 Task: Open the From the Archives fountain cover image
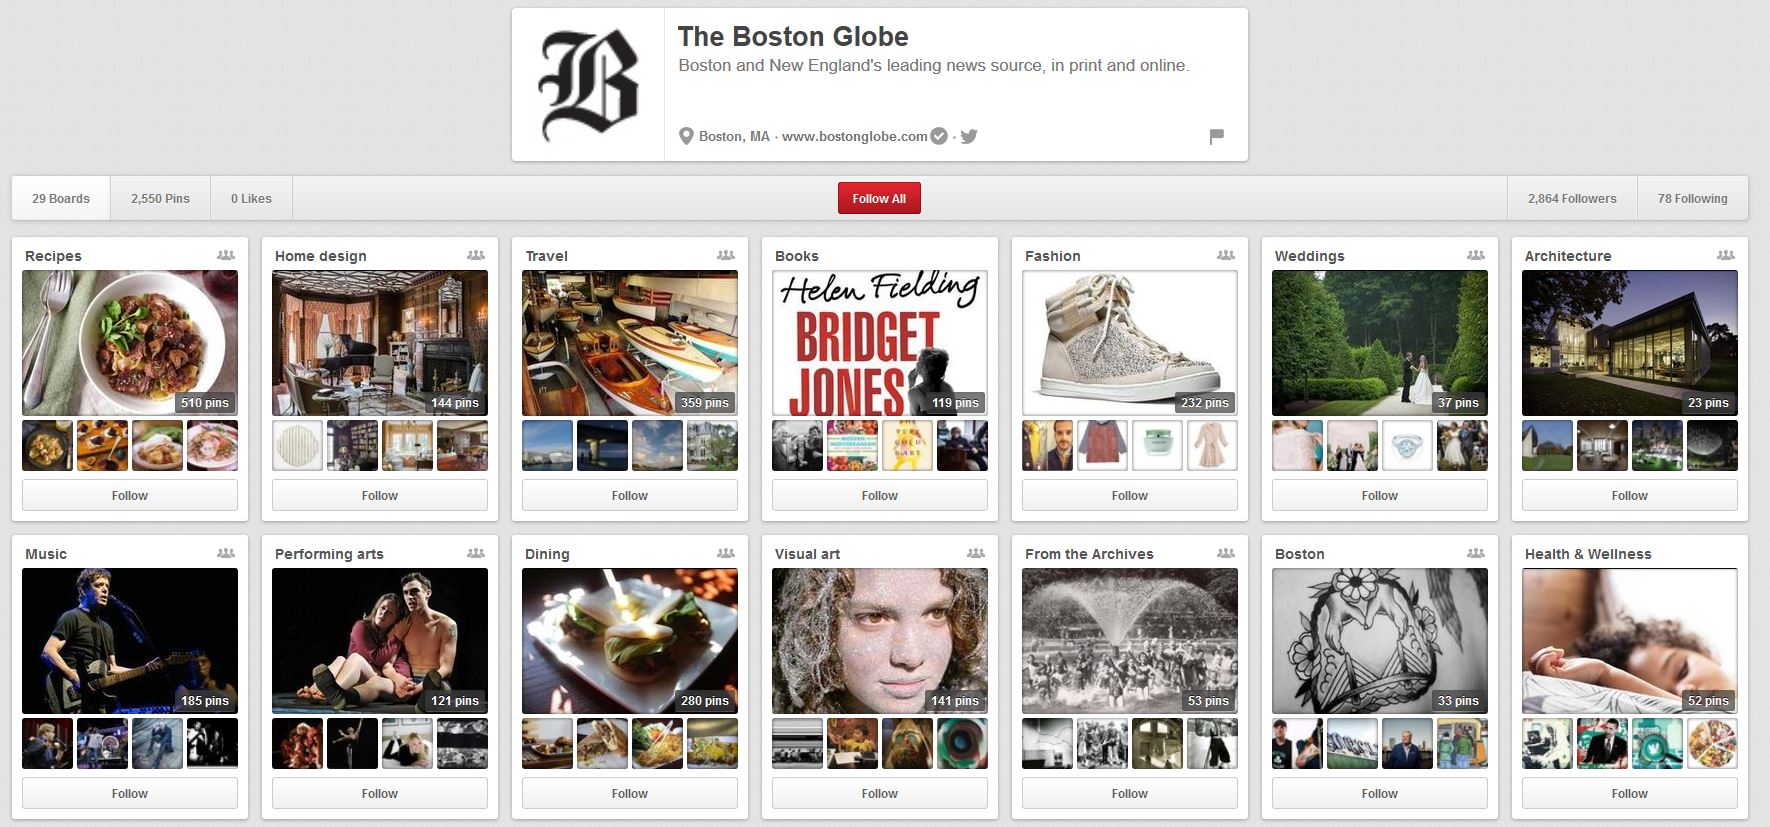[1130, 641]
